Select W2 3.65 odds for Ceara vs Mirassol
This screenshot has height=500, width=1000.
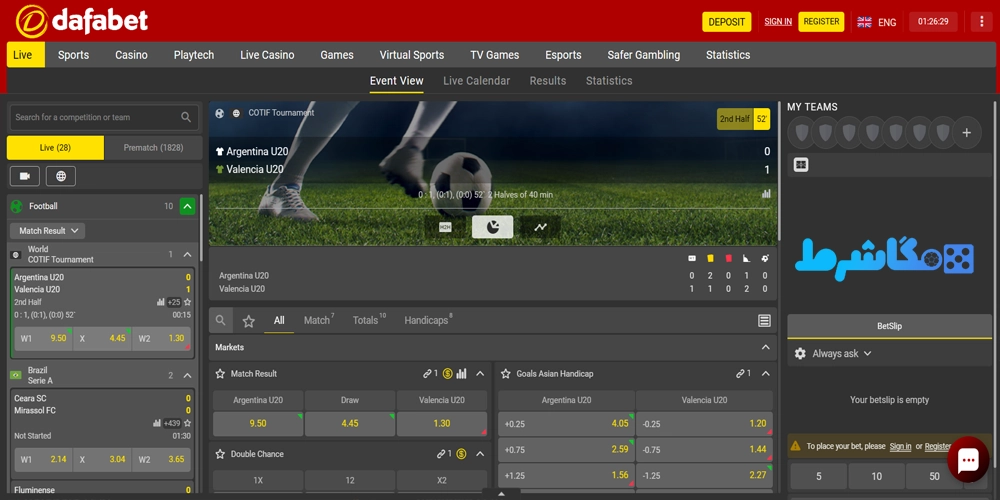tap(162, 459)
